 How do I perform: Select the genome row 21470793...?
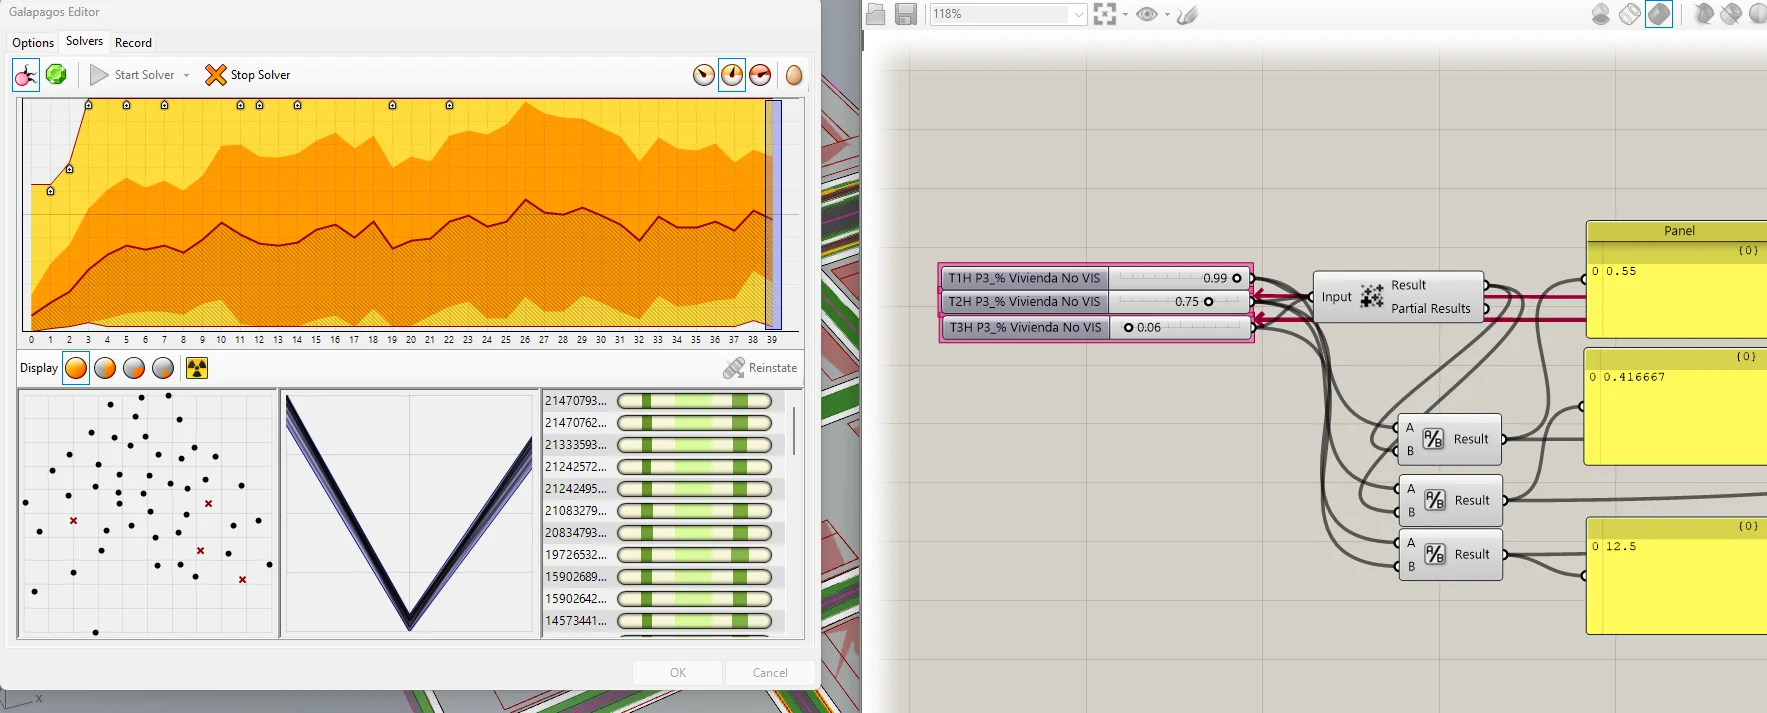coord(662,401)
